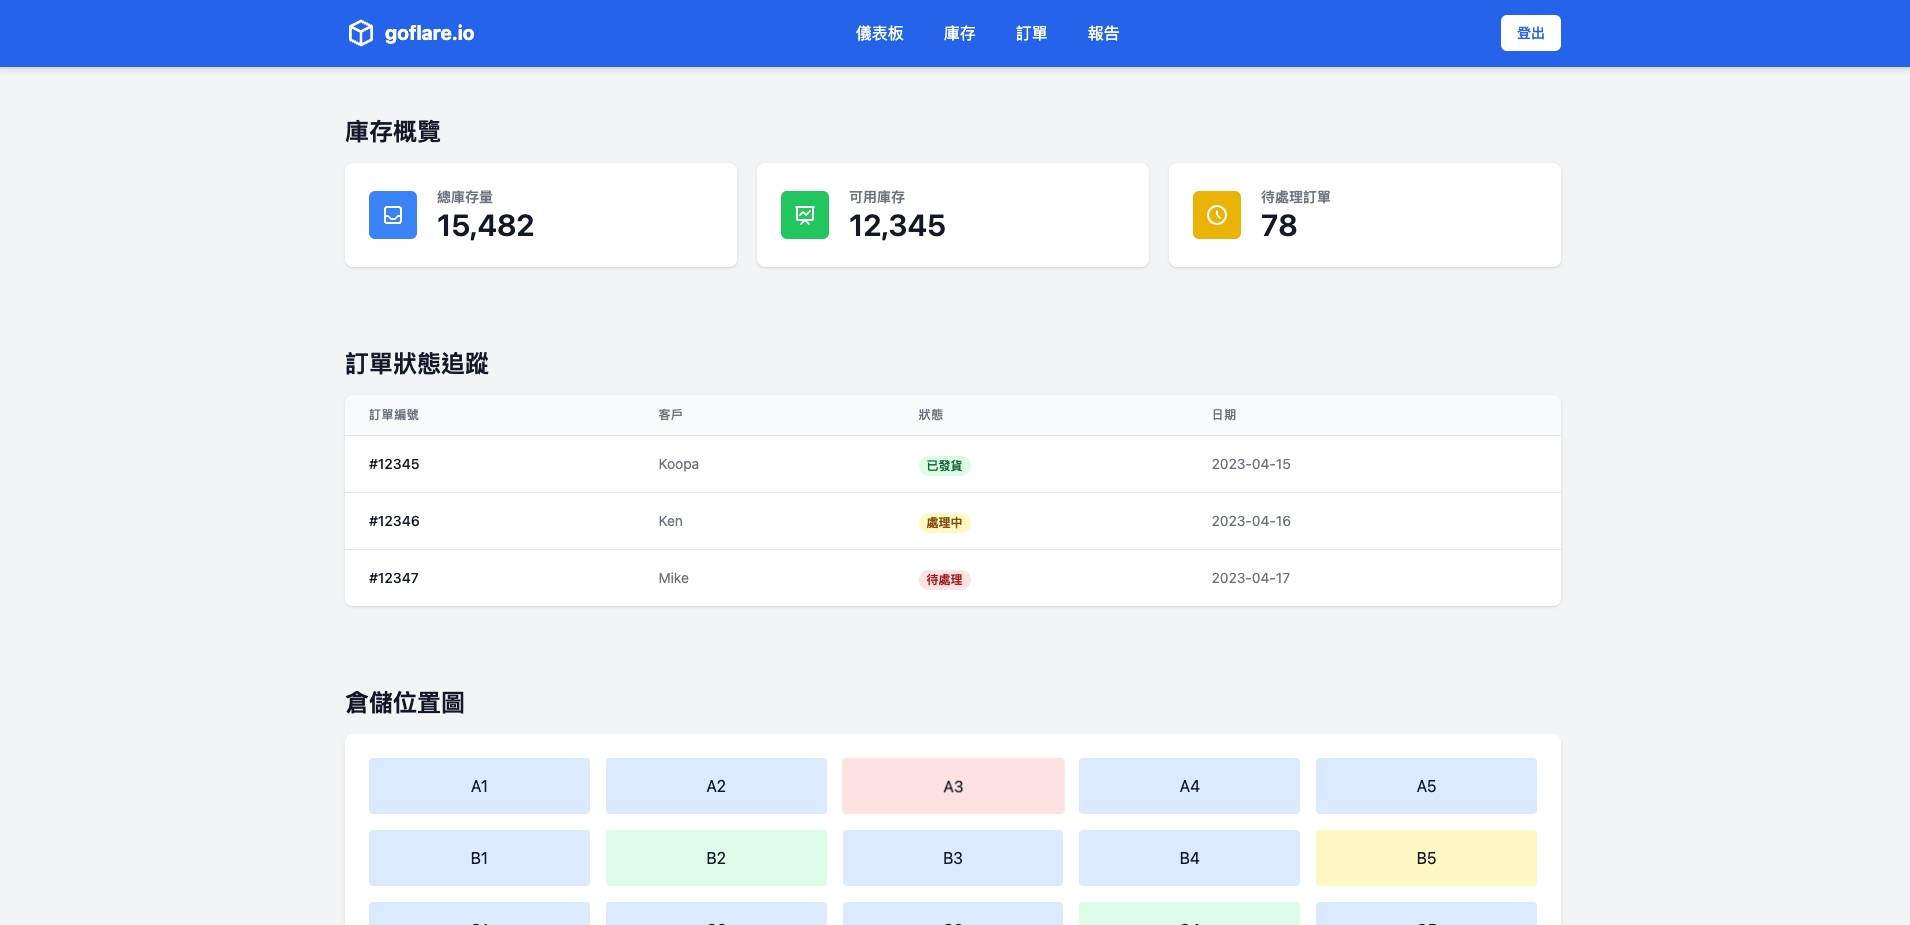The width and height of the screenshot is (1910, 925).
Task: Click the blue inbox icon for 總庫存量
Action: pyautogui.click(x=393, y=215)
